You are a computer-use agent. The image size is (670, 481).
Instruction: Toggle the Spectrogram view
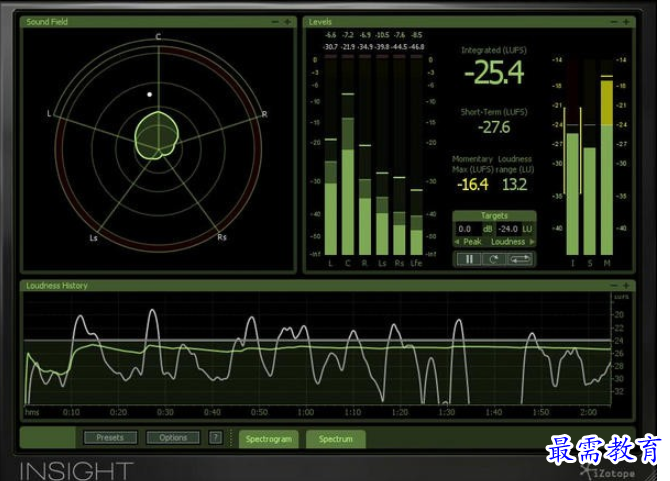(x=269, y=439)
